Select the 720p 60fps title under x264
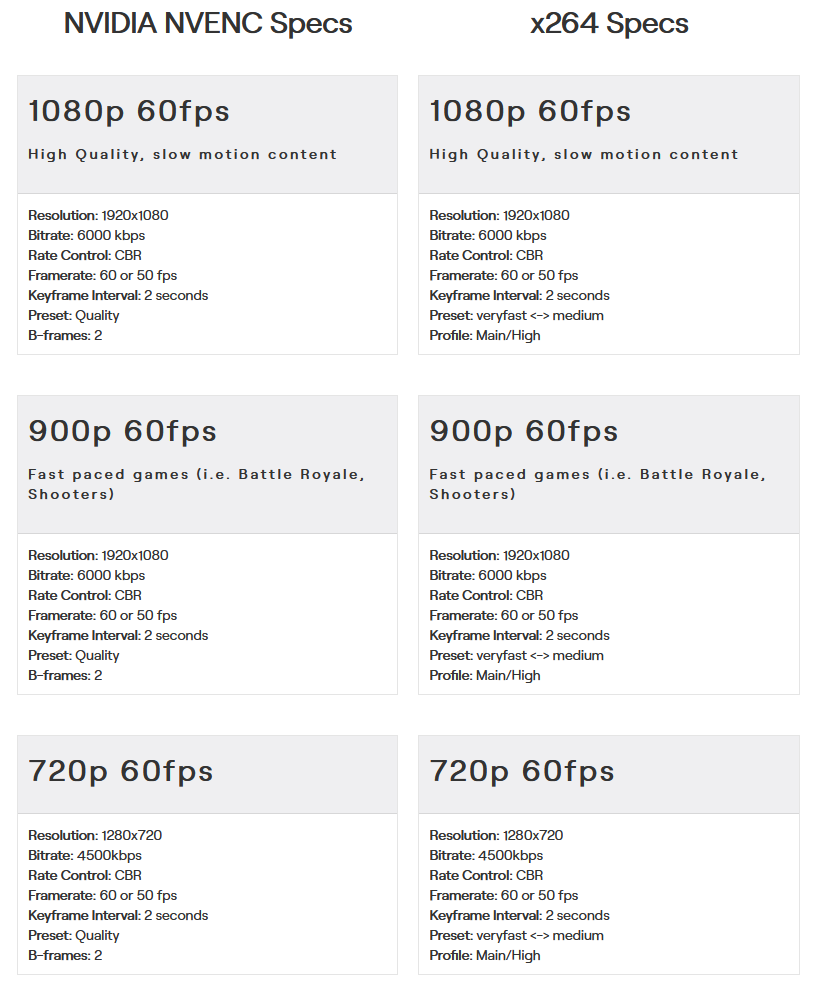 pos(521,771)
